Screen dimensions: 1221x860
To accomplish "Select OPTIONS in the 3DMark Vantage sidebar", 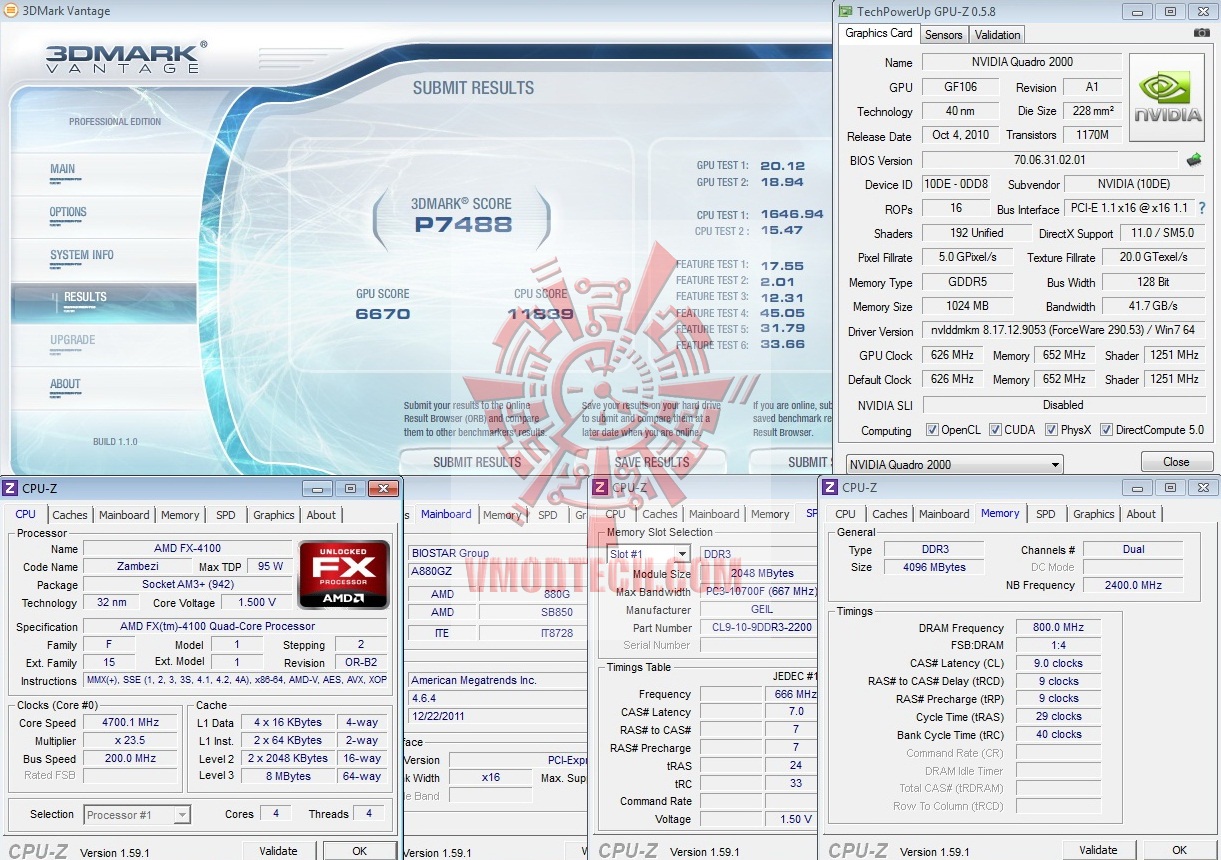I will tap(68, 212).
